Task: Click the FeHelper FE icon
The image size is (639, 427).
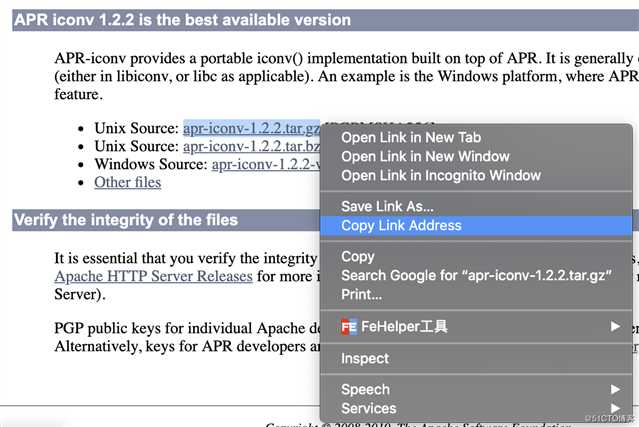Action: (x=349, y=327)
